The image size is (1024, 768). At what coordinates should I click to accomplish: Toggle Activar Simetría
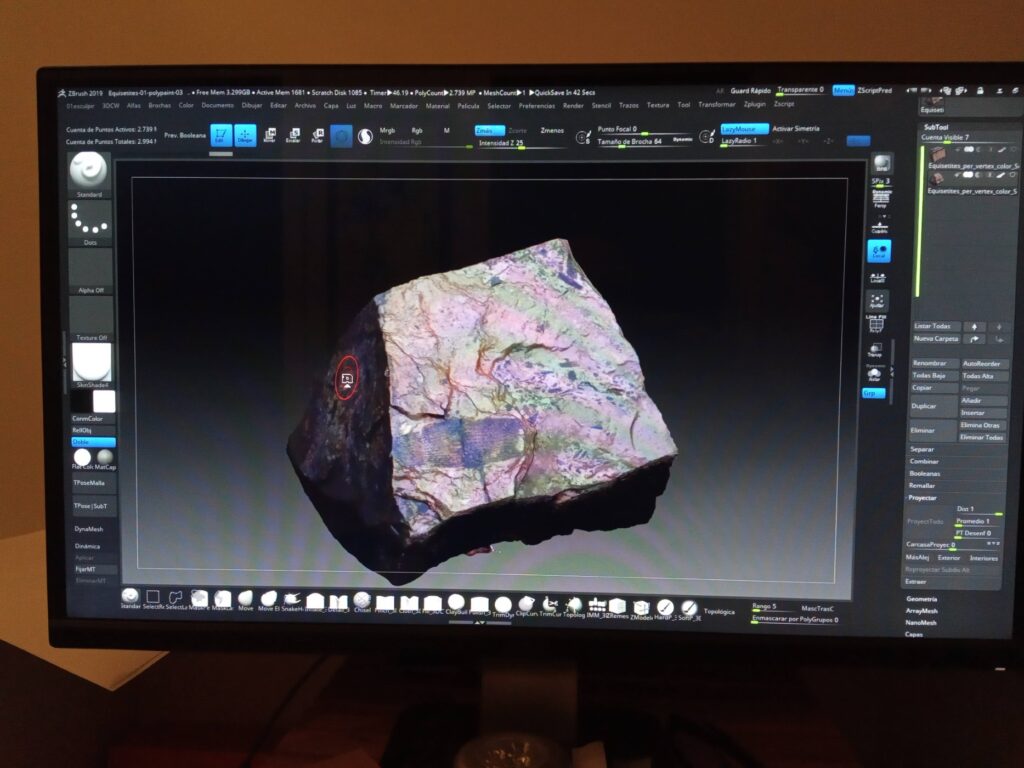point(795,129)
